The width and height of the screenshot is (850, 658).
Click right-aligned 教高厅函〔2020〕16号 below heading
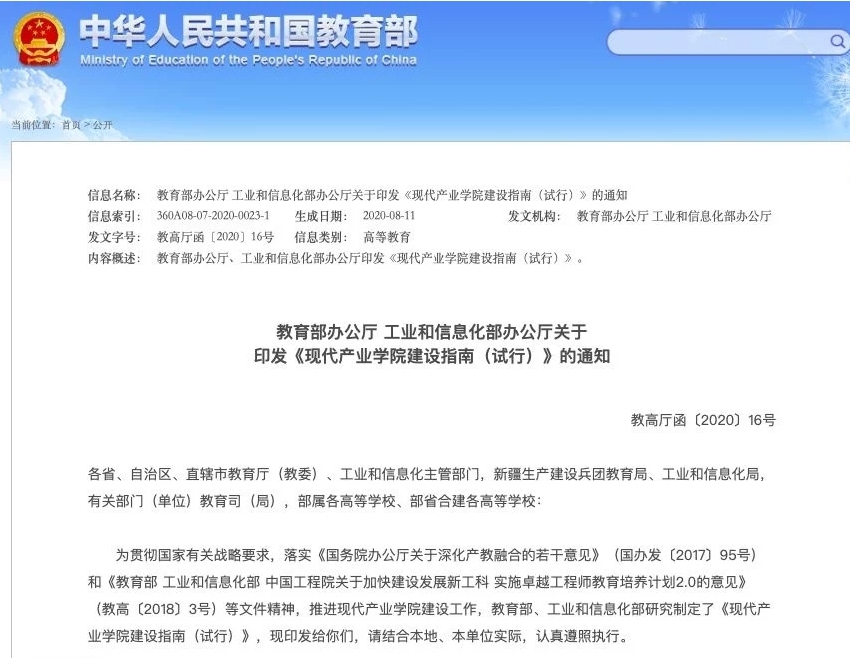tap(703, 420)
